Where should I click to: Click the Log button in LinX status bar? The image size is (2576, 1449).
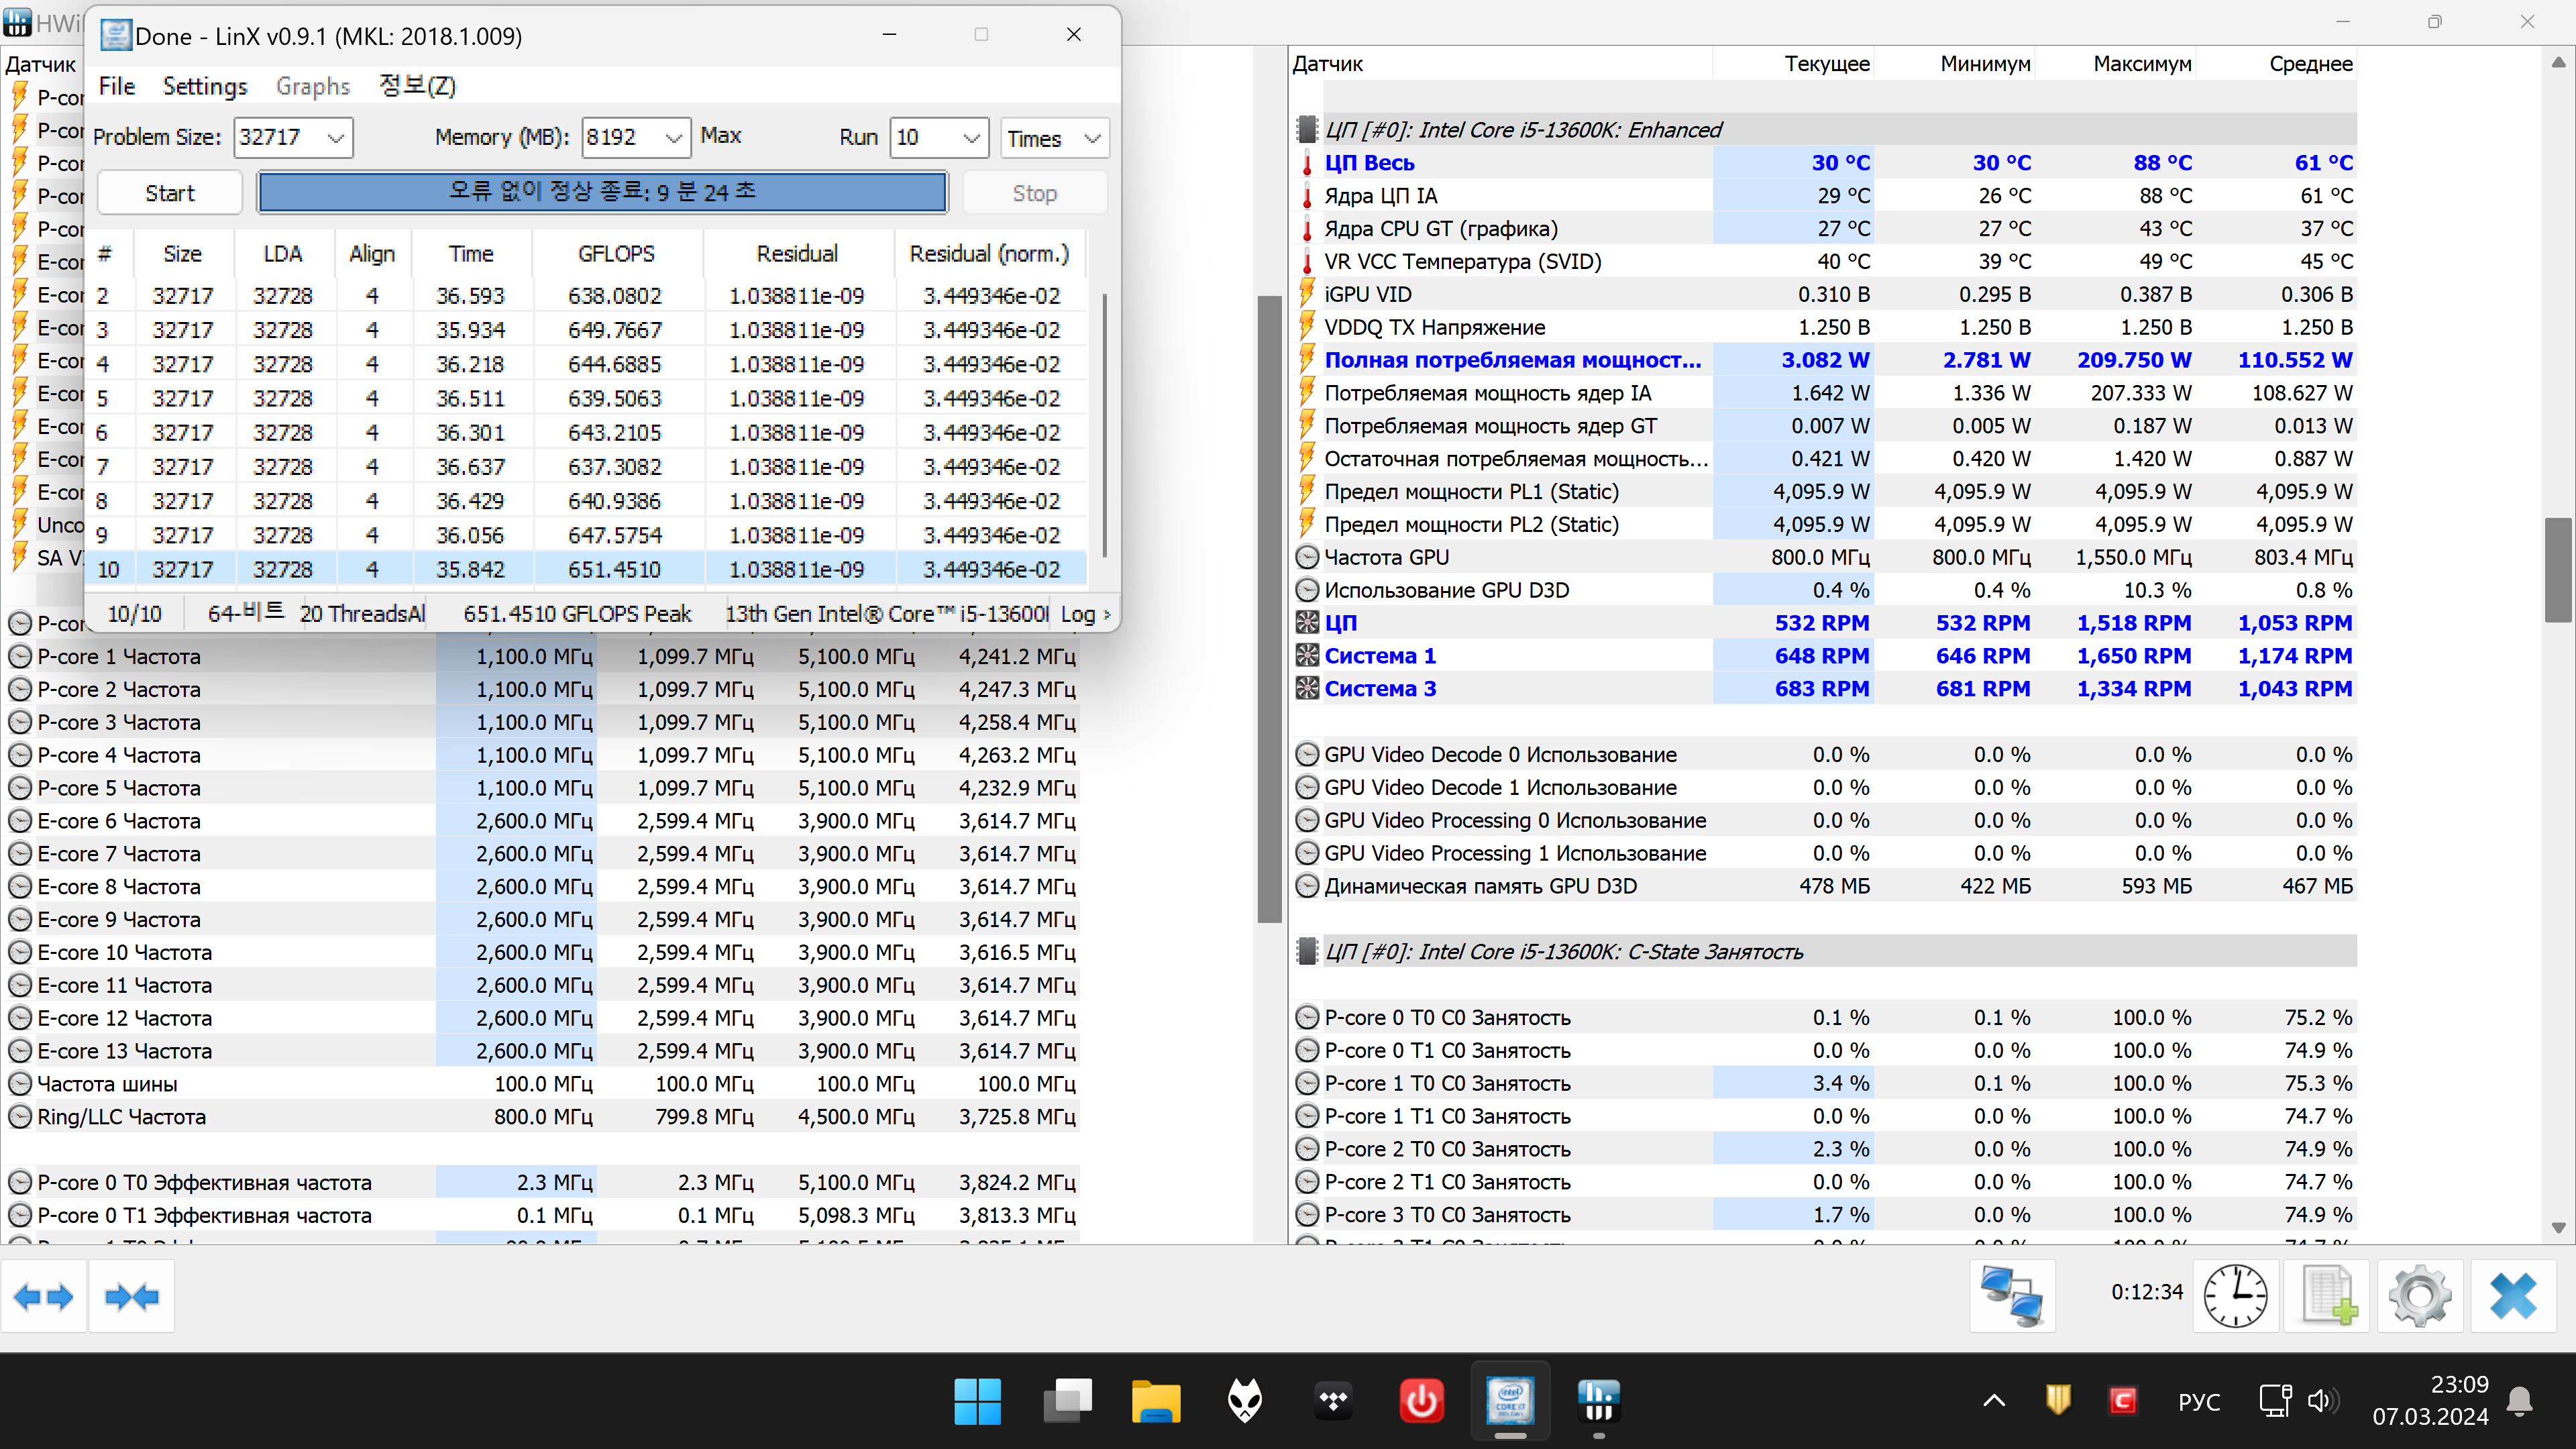tap(1084, 614)
